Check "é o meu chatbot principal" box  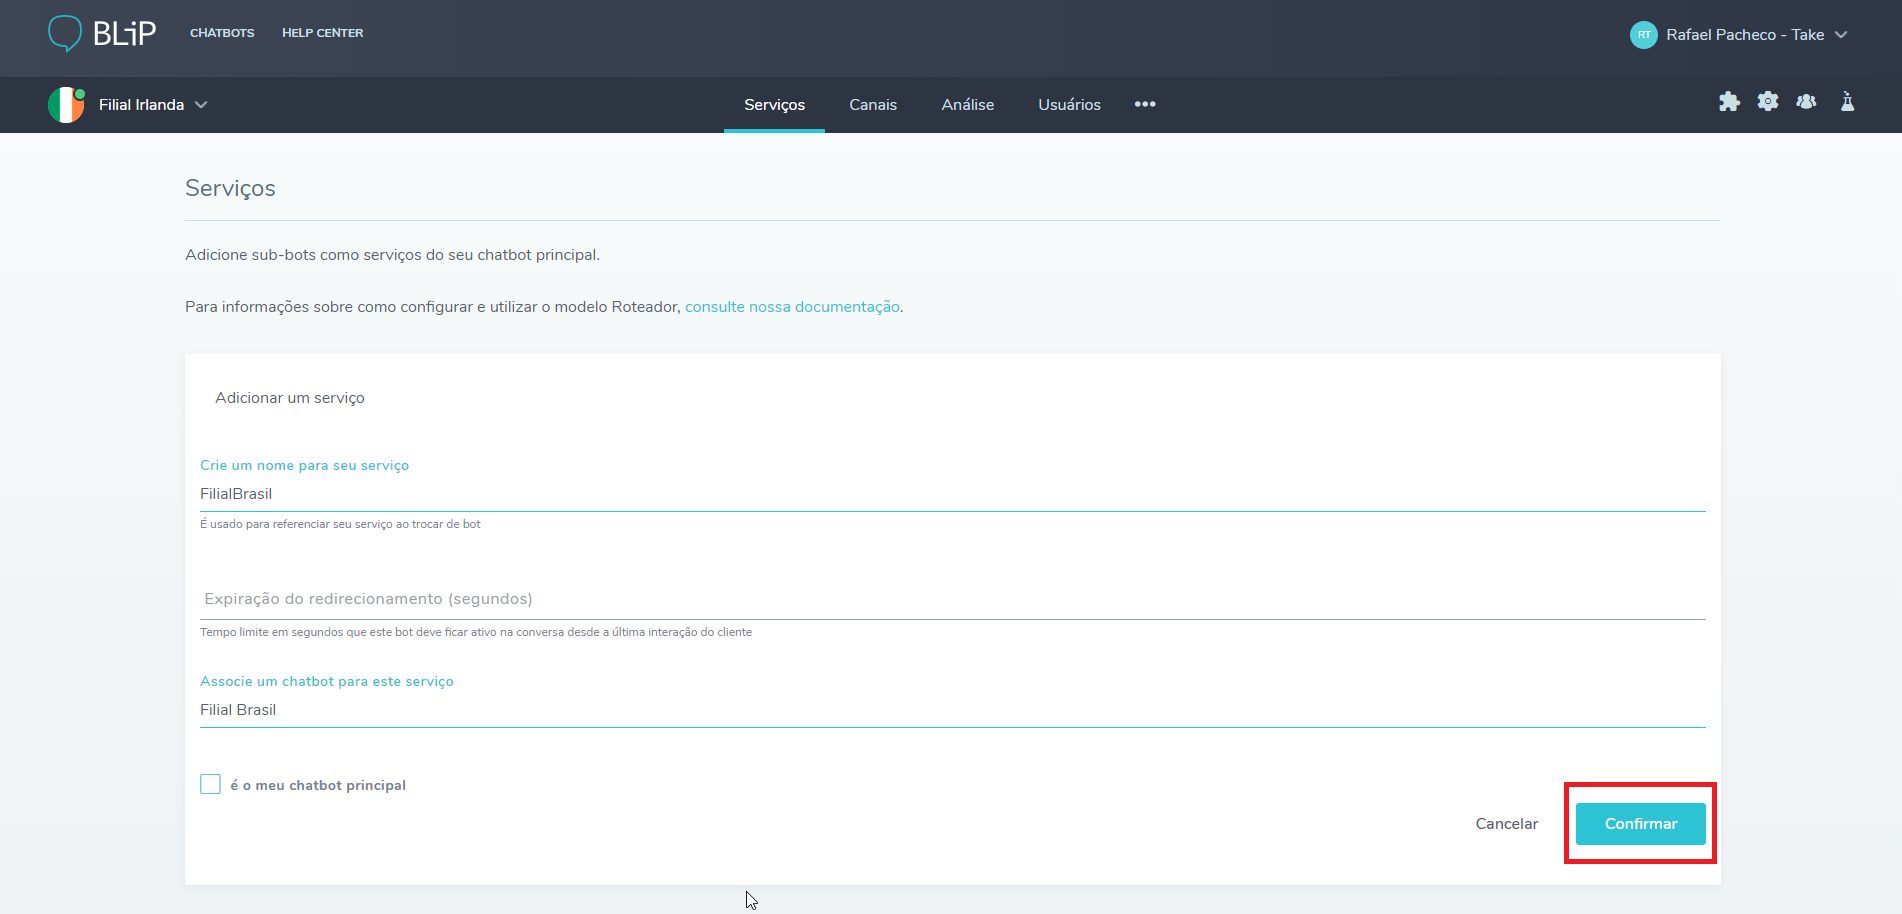[x=210, y=784]
